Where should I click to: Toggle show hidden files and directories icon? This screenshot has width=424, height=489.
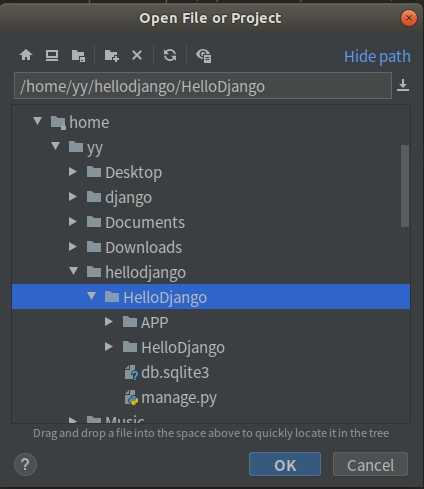(x=204, y=56)
